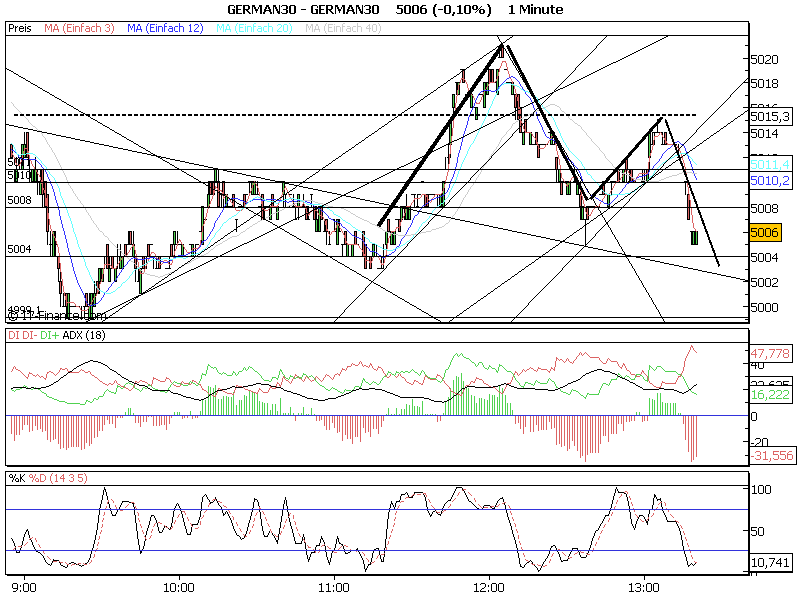Click the histogram value tag -31,556
Viewport: 800px width, 600px height.
coord(772,455)
